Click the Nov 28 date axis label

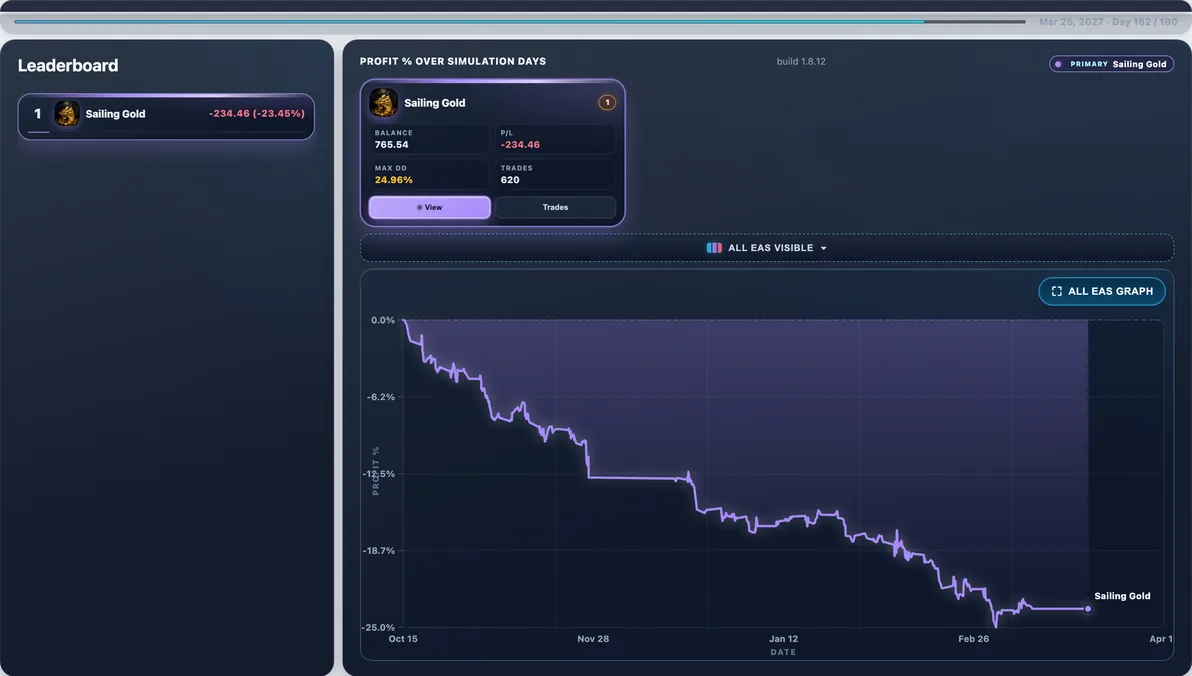click(x=593, y=639)
